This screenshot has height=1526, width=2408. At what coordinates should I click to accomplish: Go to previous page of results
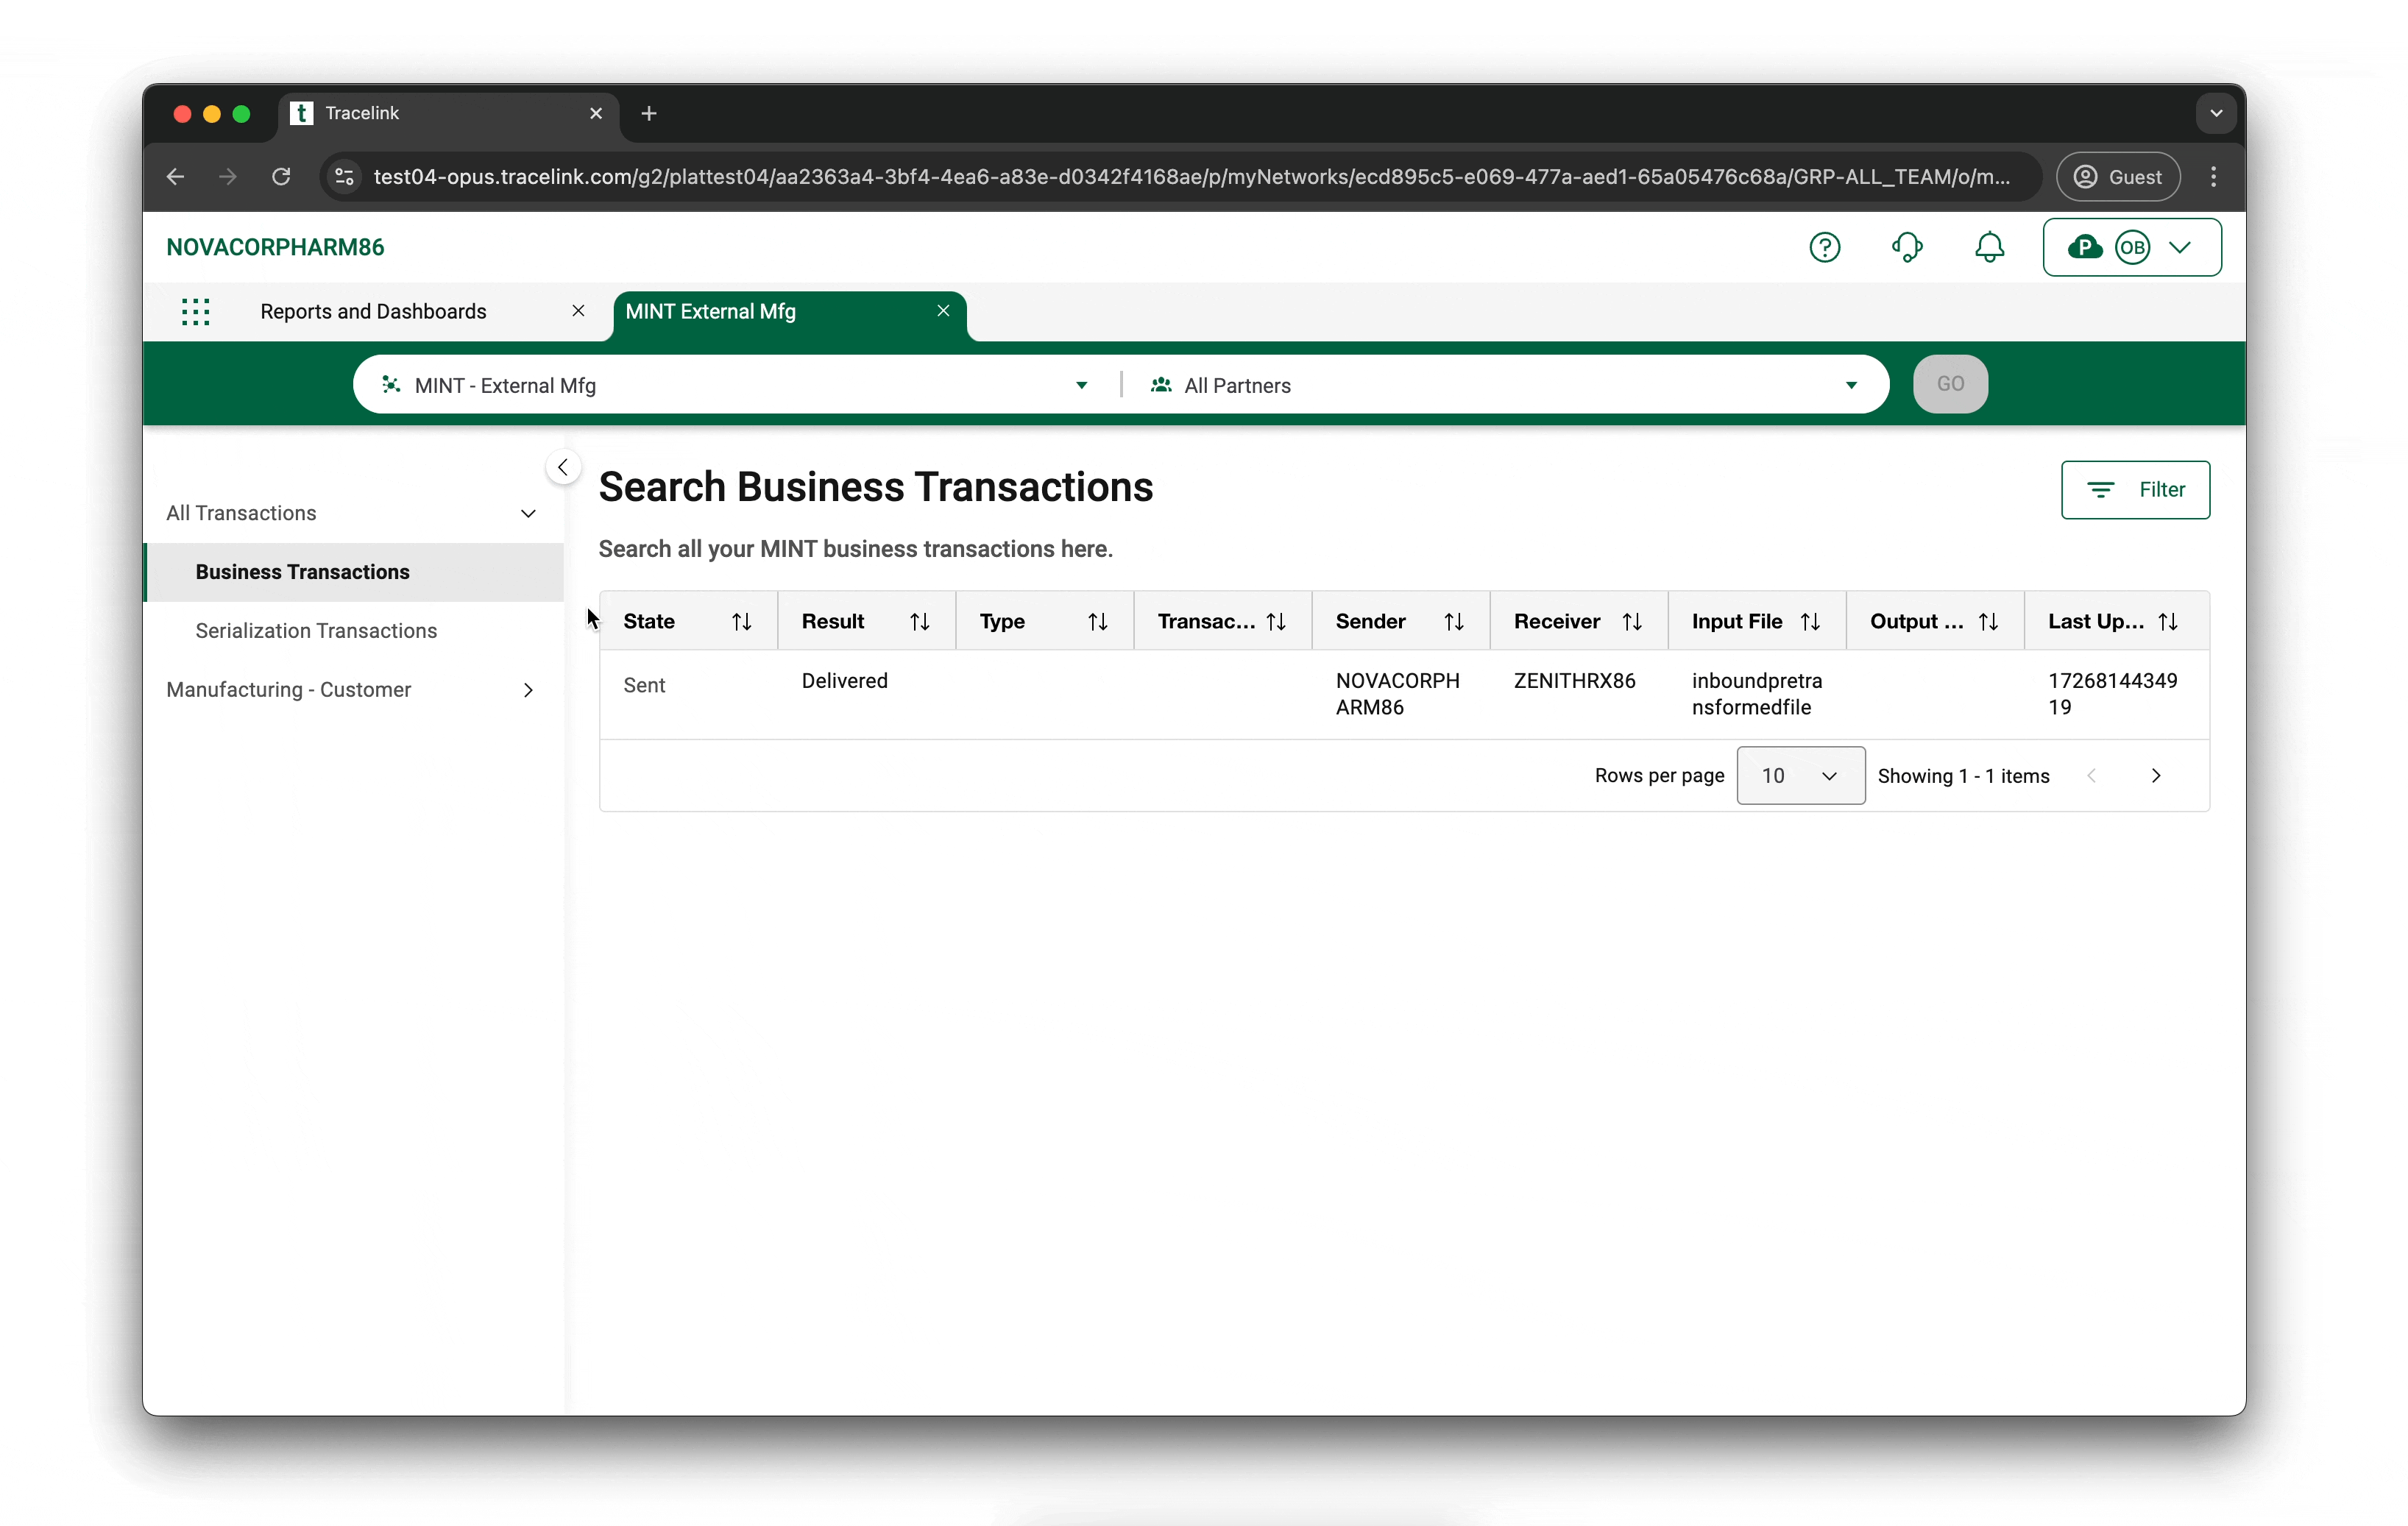click(x=2091, y=776)
